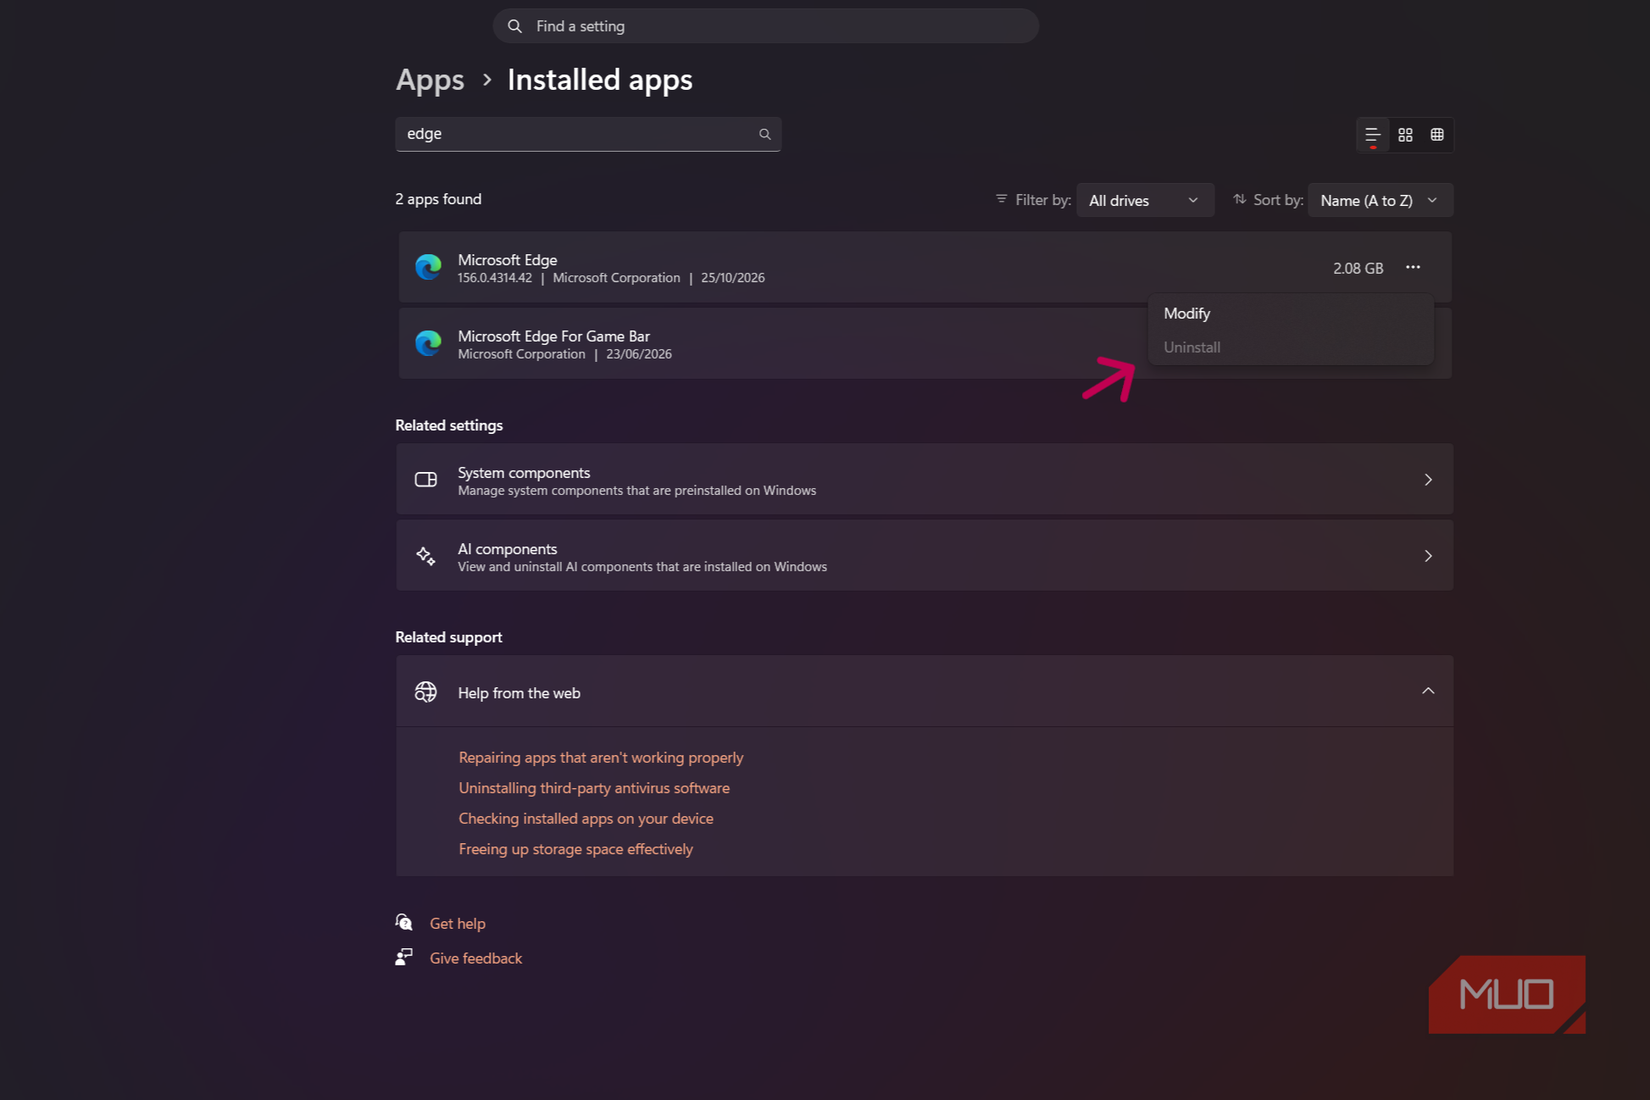Click the magnifier icon in the edge search field

[765, 134]
